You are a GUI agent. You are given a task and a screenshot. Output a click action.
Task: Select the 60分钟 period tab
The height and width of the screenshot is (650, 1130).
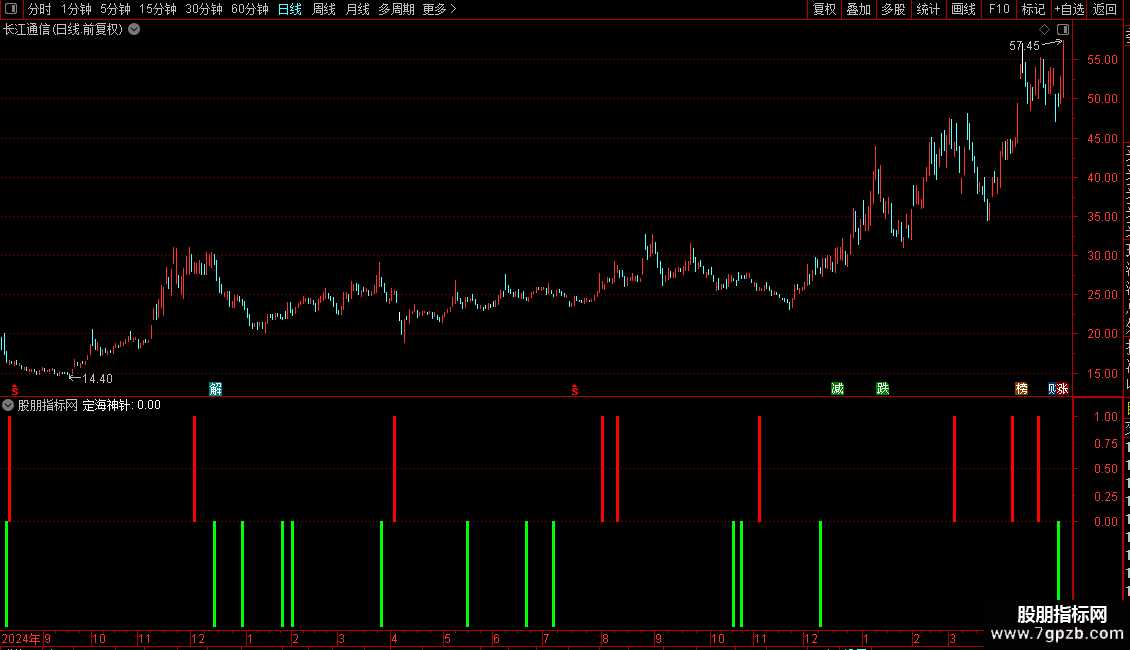pos(249,9)
